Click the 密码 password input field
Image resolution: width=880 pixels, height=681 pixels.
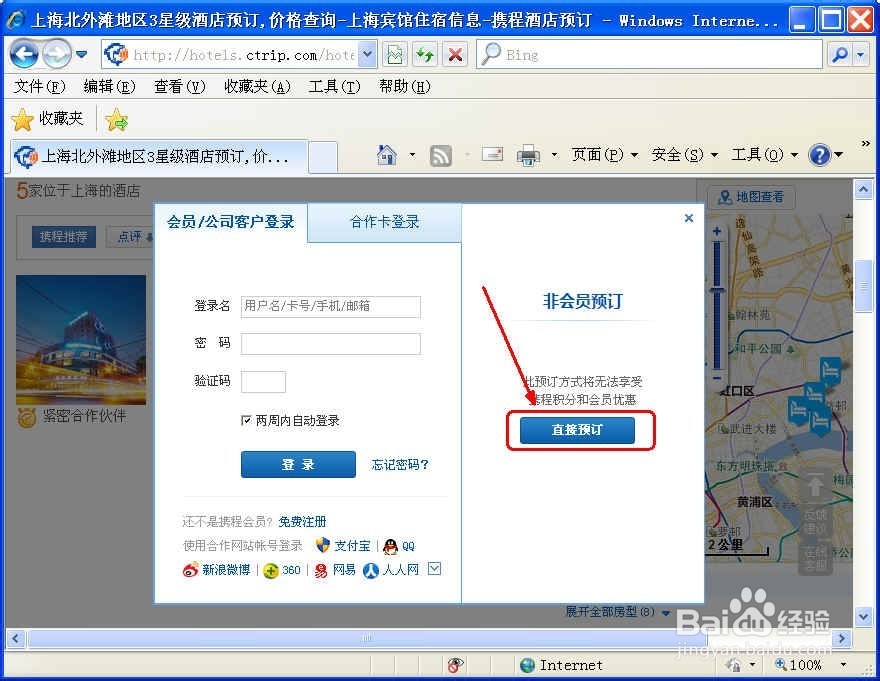[331, 344]
